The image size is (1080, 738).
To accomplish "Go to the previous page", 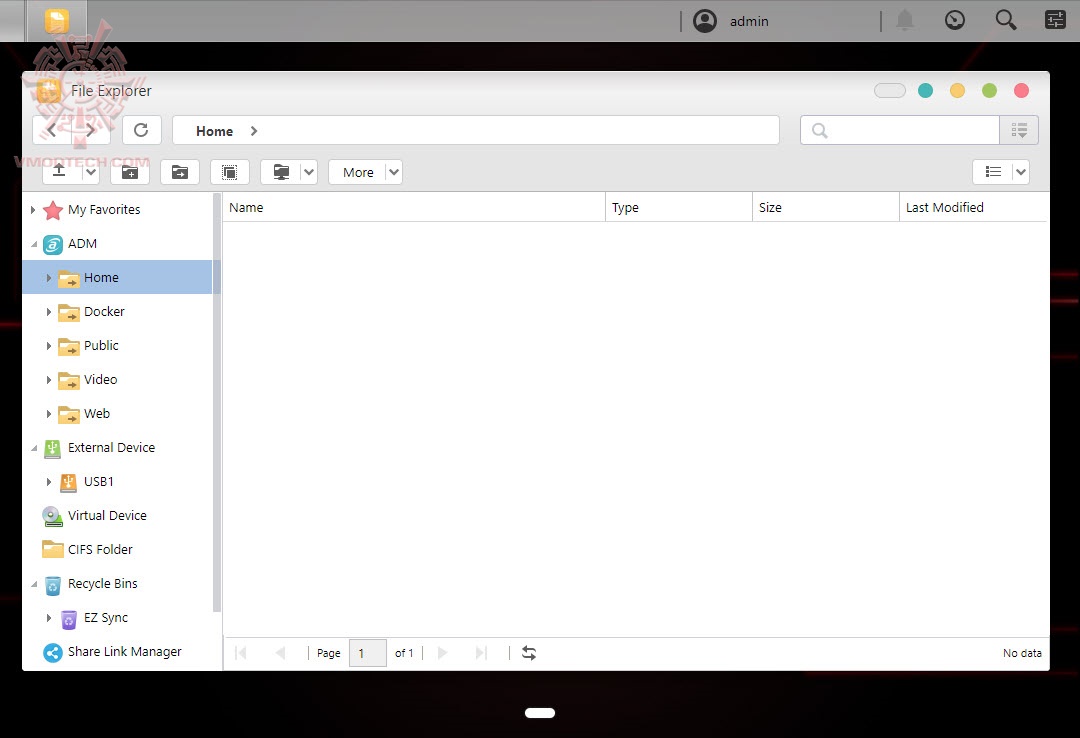I will (280, 653).
